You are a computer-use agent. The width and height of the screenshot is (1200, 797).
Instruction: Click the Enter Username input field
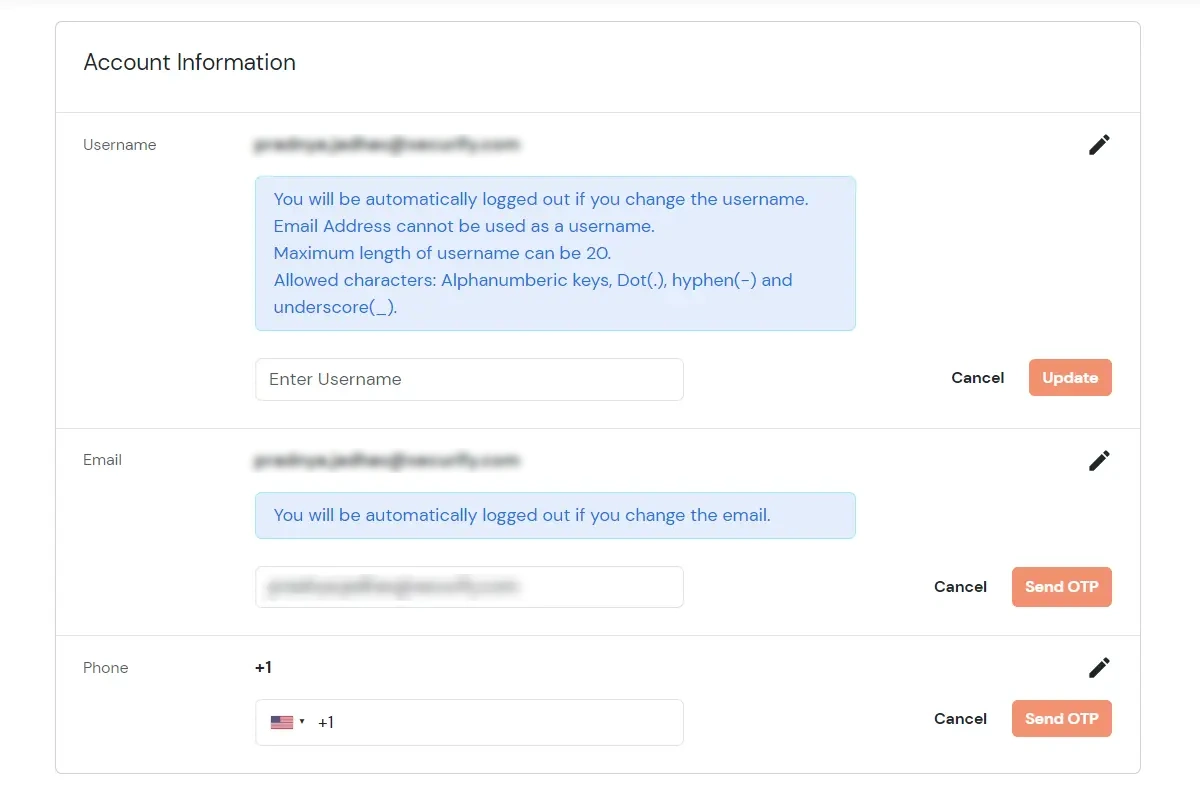click(x=469, y=379)
